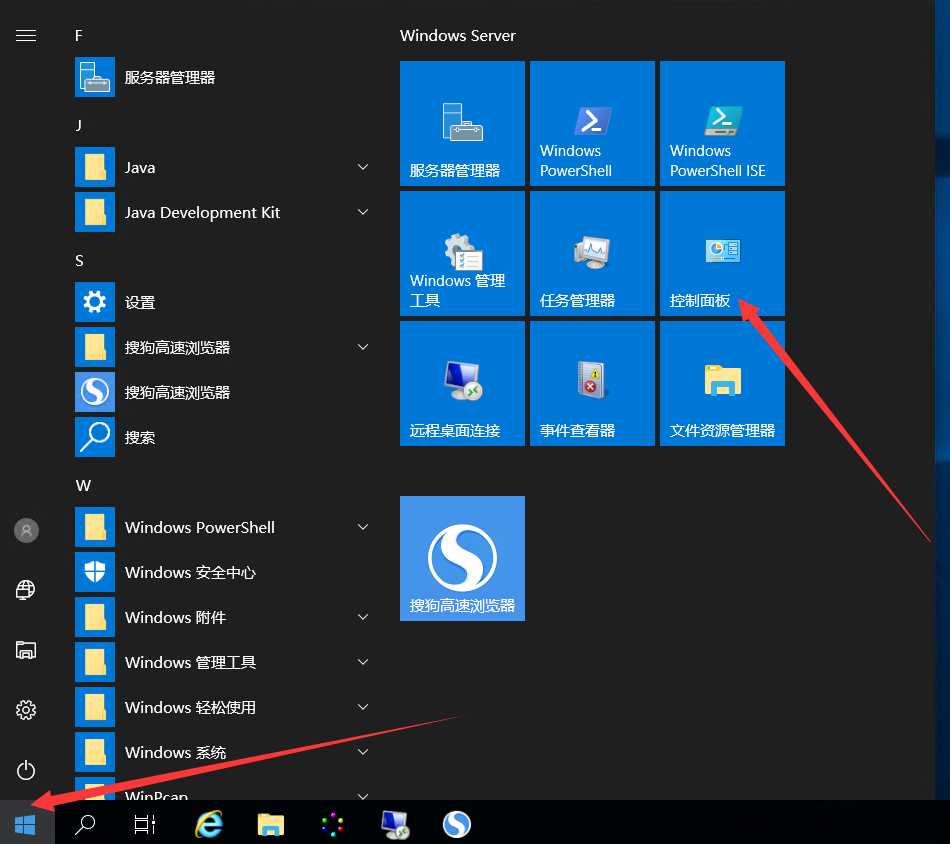Open 服务器管理器 in the app list
The image size is (950, 844).
(222, 78)
